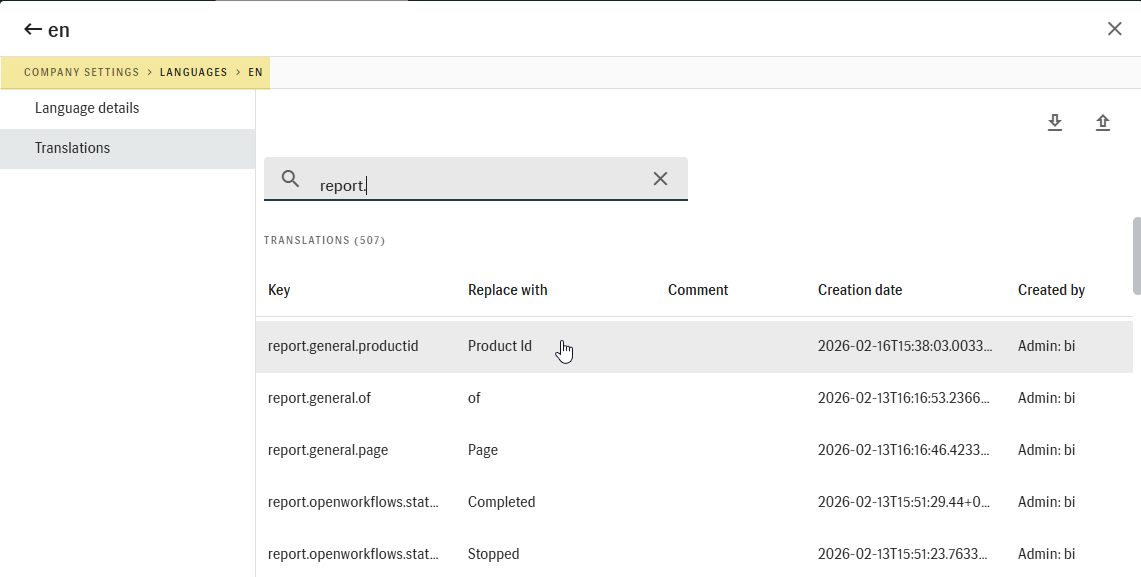Screen dimensions: 1141x577
Task: Focus the translation search input field
Action: (480, 185)
